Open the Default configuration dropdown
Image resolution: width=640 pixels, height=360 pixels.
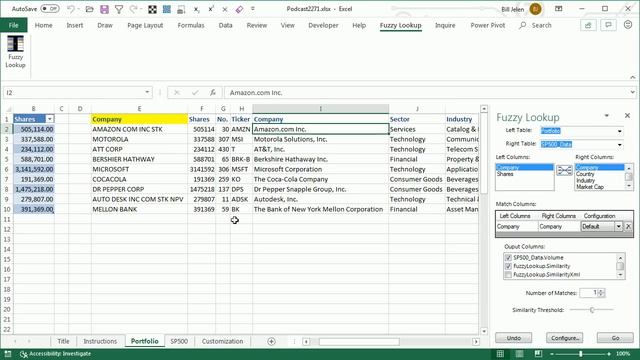[618, 226]
